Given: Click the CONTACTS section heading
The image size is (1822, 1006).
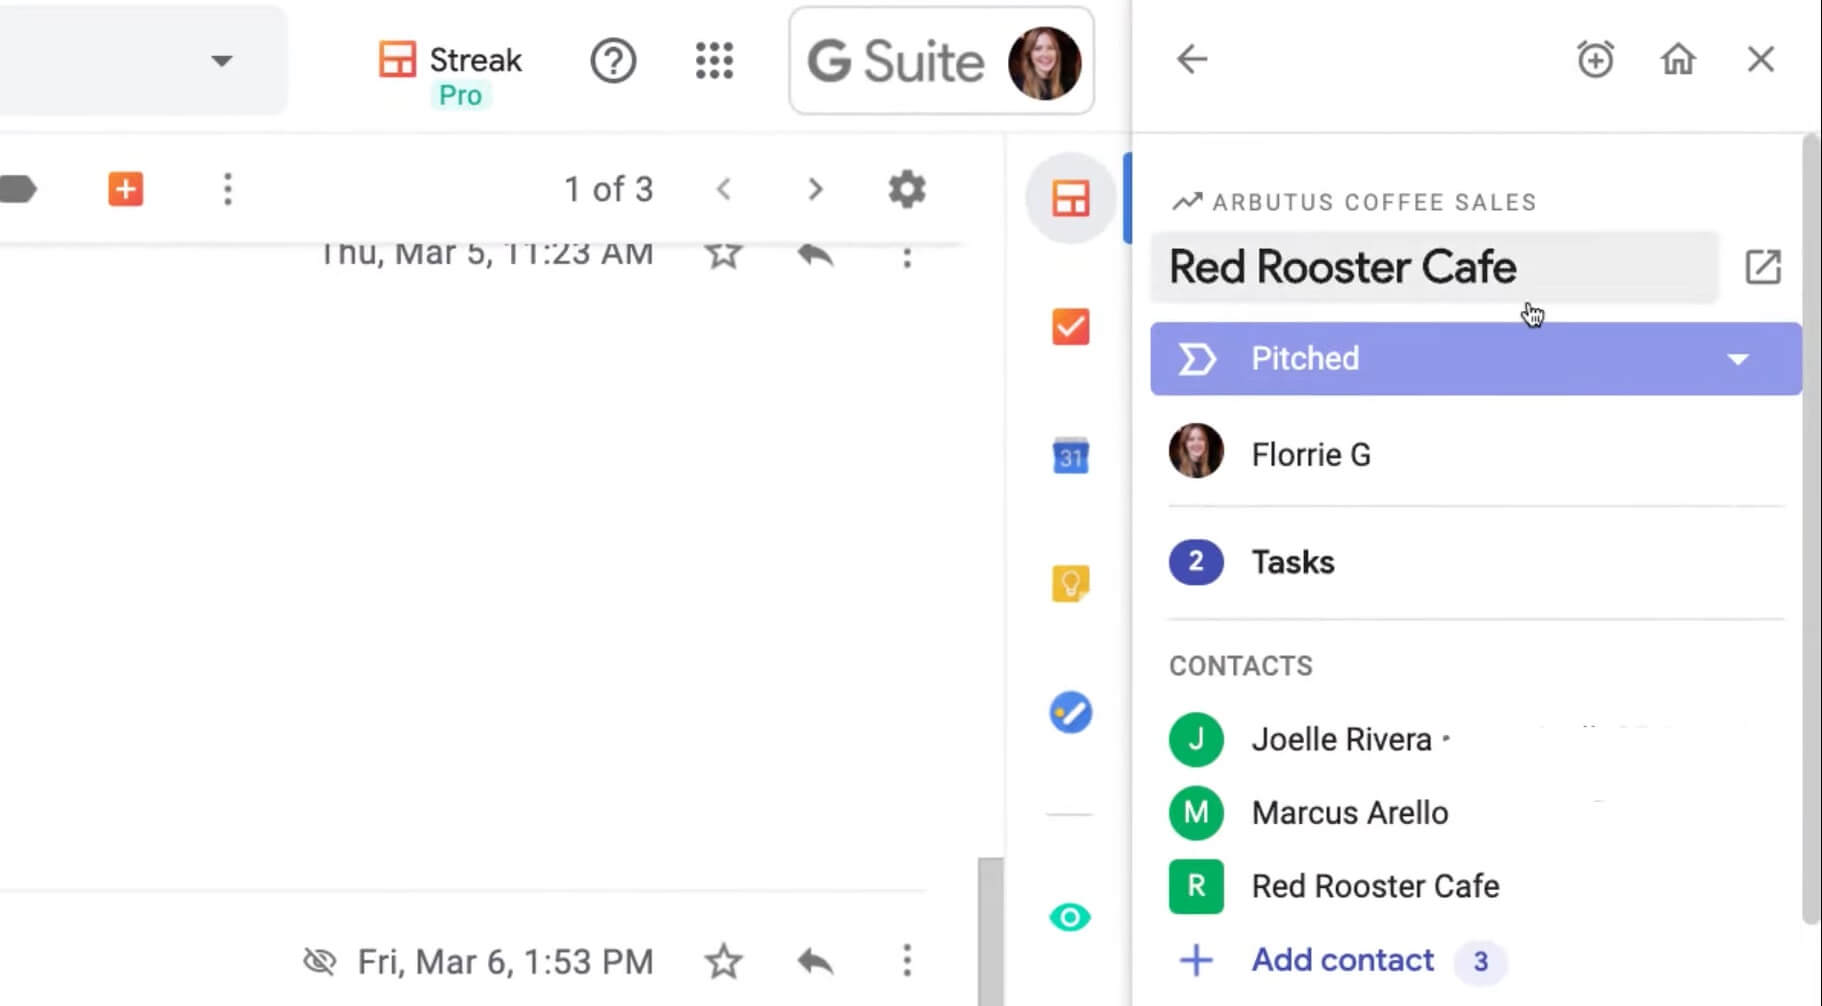Looking at the screenshot, I should coord(1240,666).
